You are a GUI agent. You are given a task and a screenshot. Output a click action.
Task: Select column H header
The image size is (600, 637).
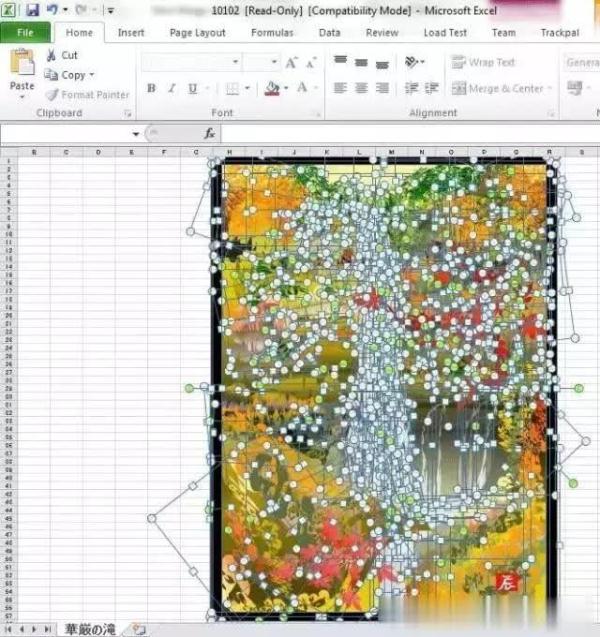tap(230, 152)
